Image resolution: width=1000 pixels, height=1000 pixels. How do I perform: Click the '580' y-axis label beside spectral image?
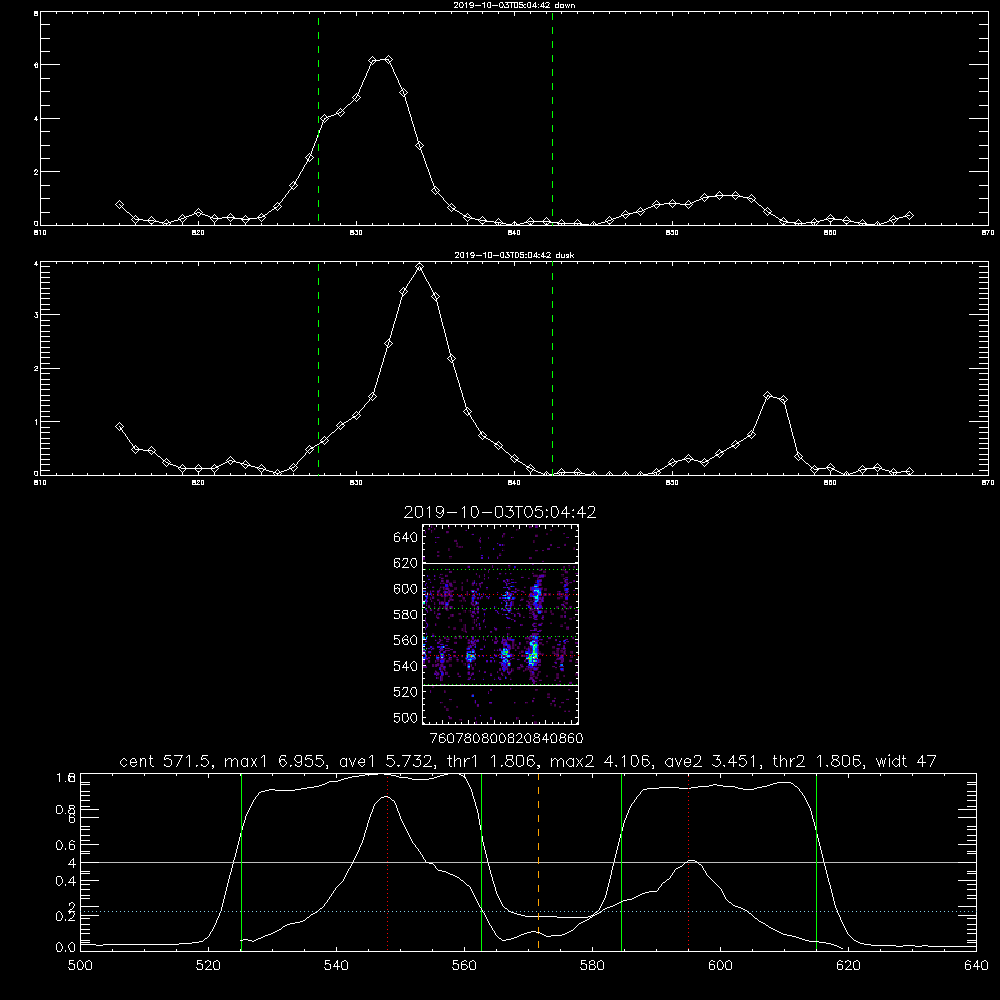coord(406,615)
